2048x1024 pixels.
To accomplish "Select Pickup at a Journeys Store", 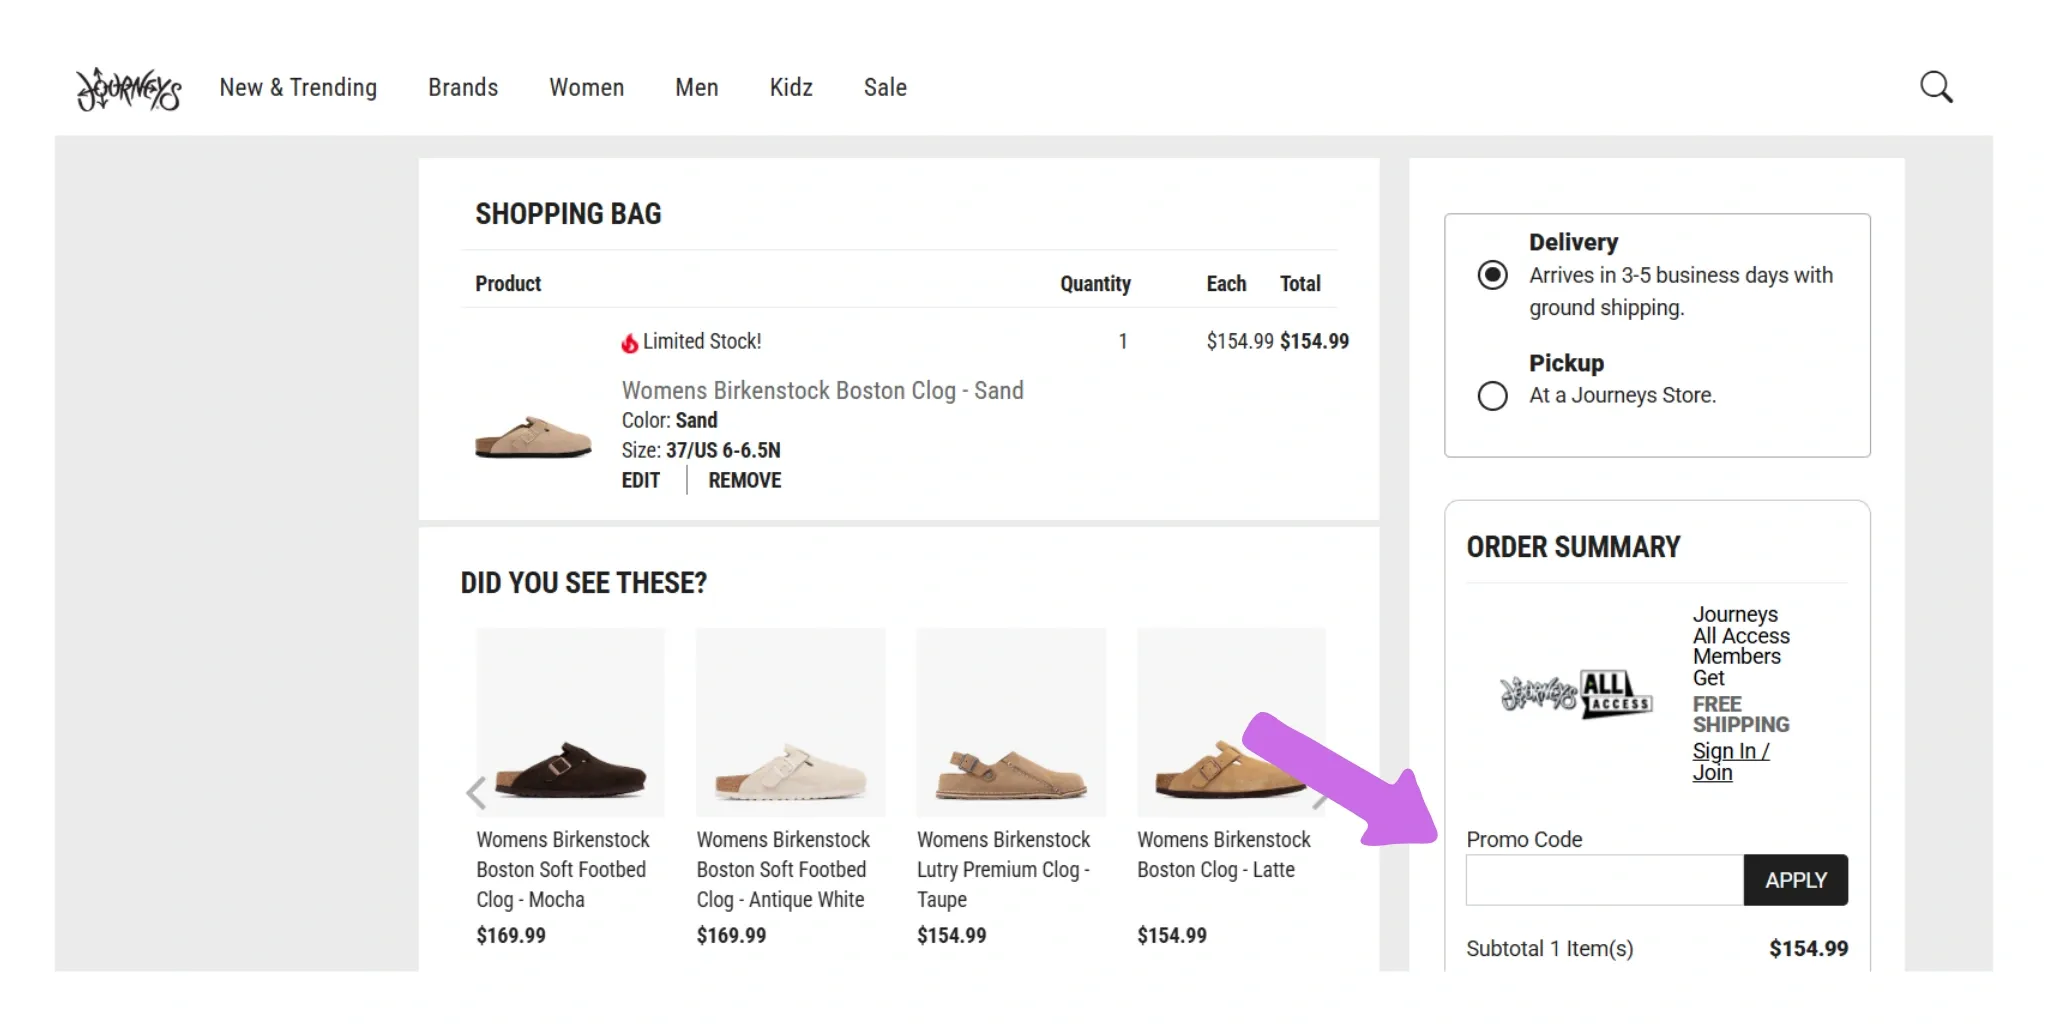I will click(1493, 396).
